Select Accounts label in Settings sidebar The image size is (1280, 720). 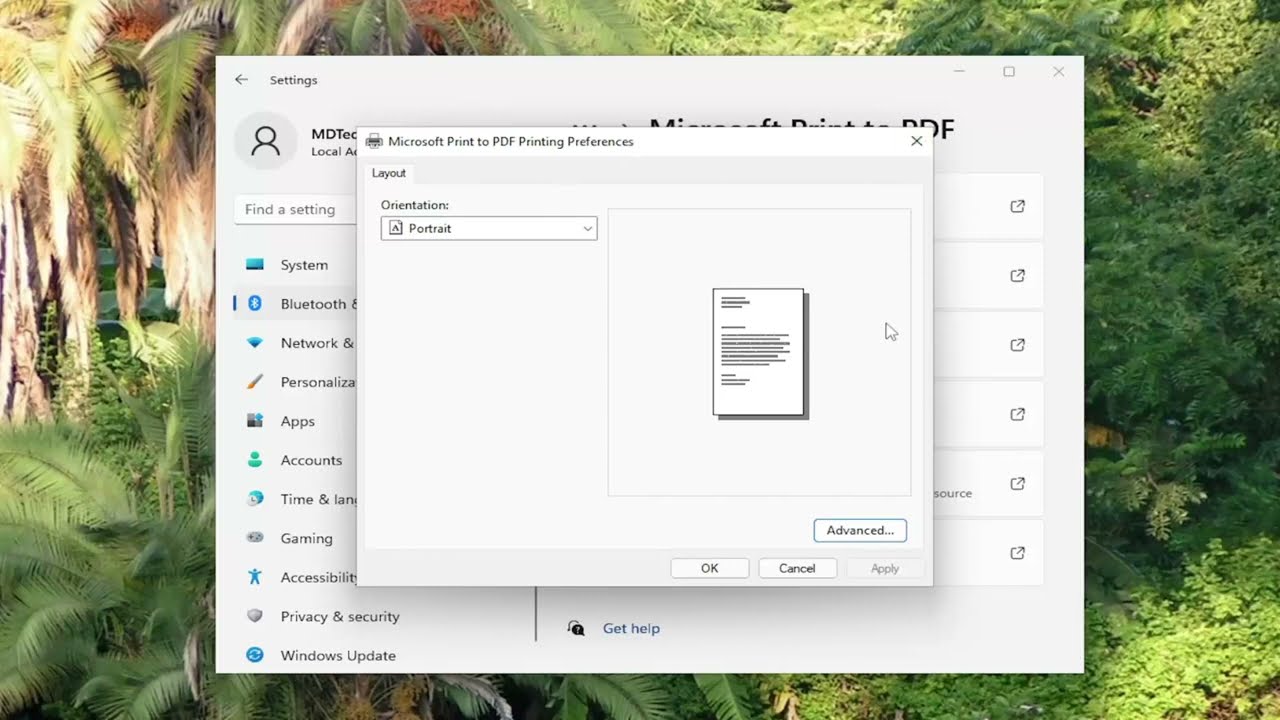click(x=311, y=460)
